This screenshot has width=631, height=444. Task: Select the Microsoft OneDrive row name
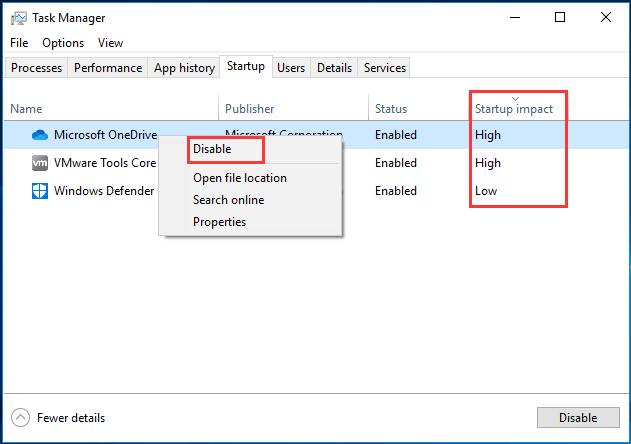(x=105, y=135)
